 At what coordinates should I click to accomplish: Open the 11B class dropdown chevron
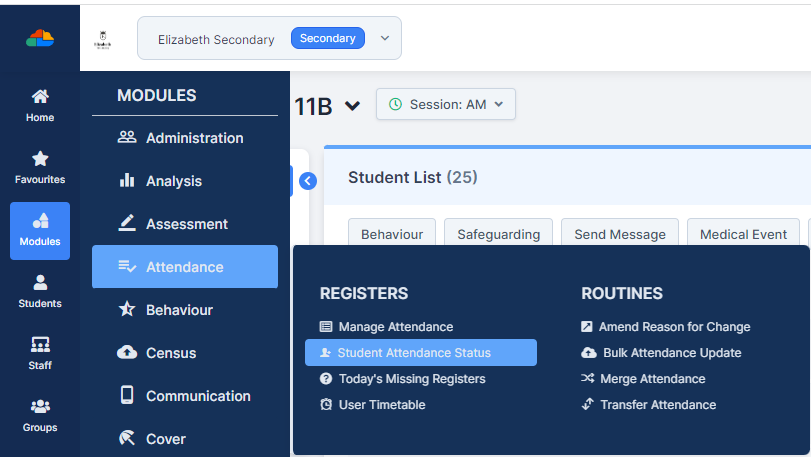[352, 106]
